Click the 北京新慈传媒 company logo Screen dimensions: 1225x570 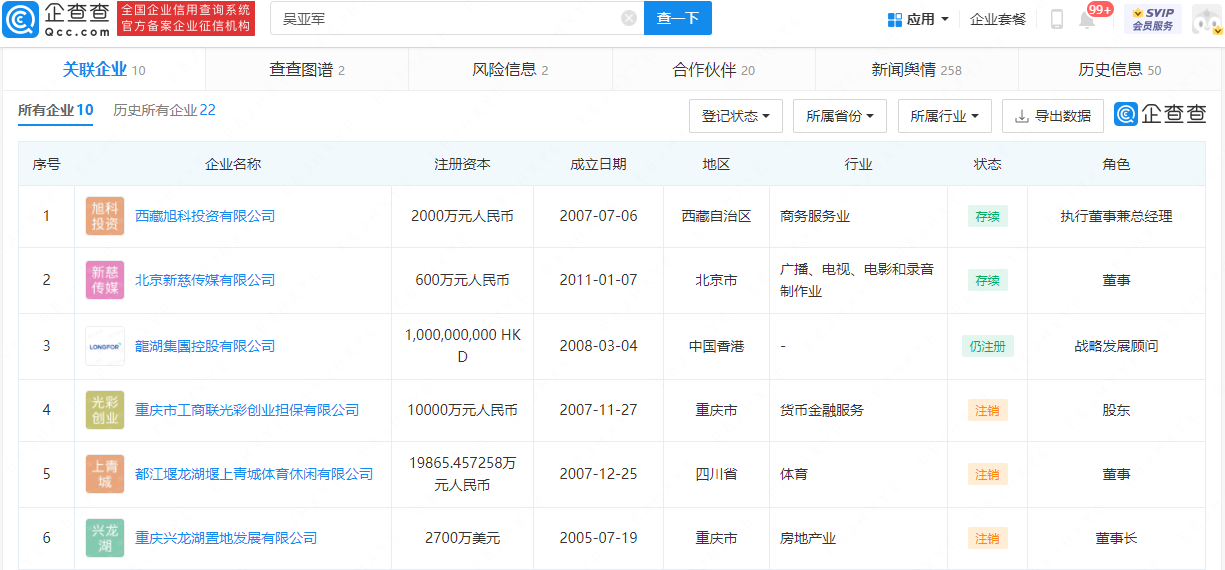point(105,280)
